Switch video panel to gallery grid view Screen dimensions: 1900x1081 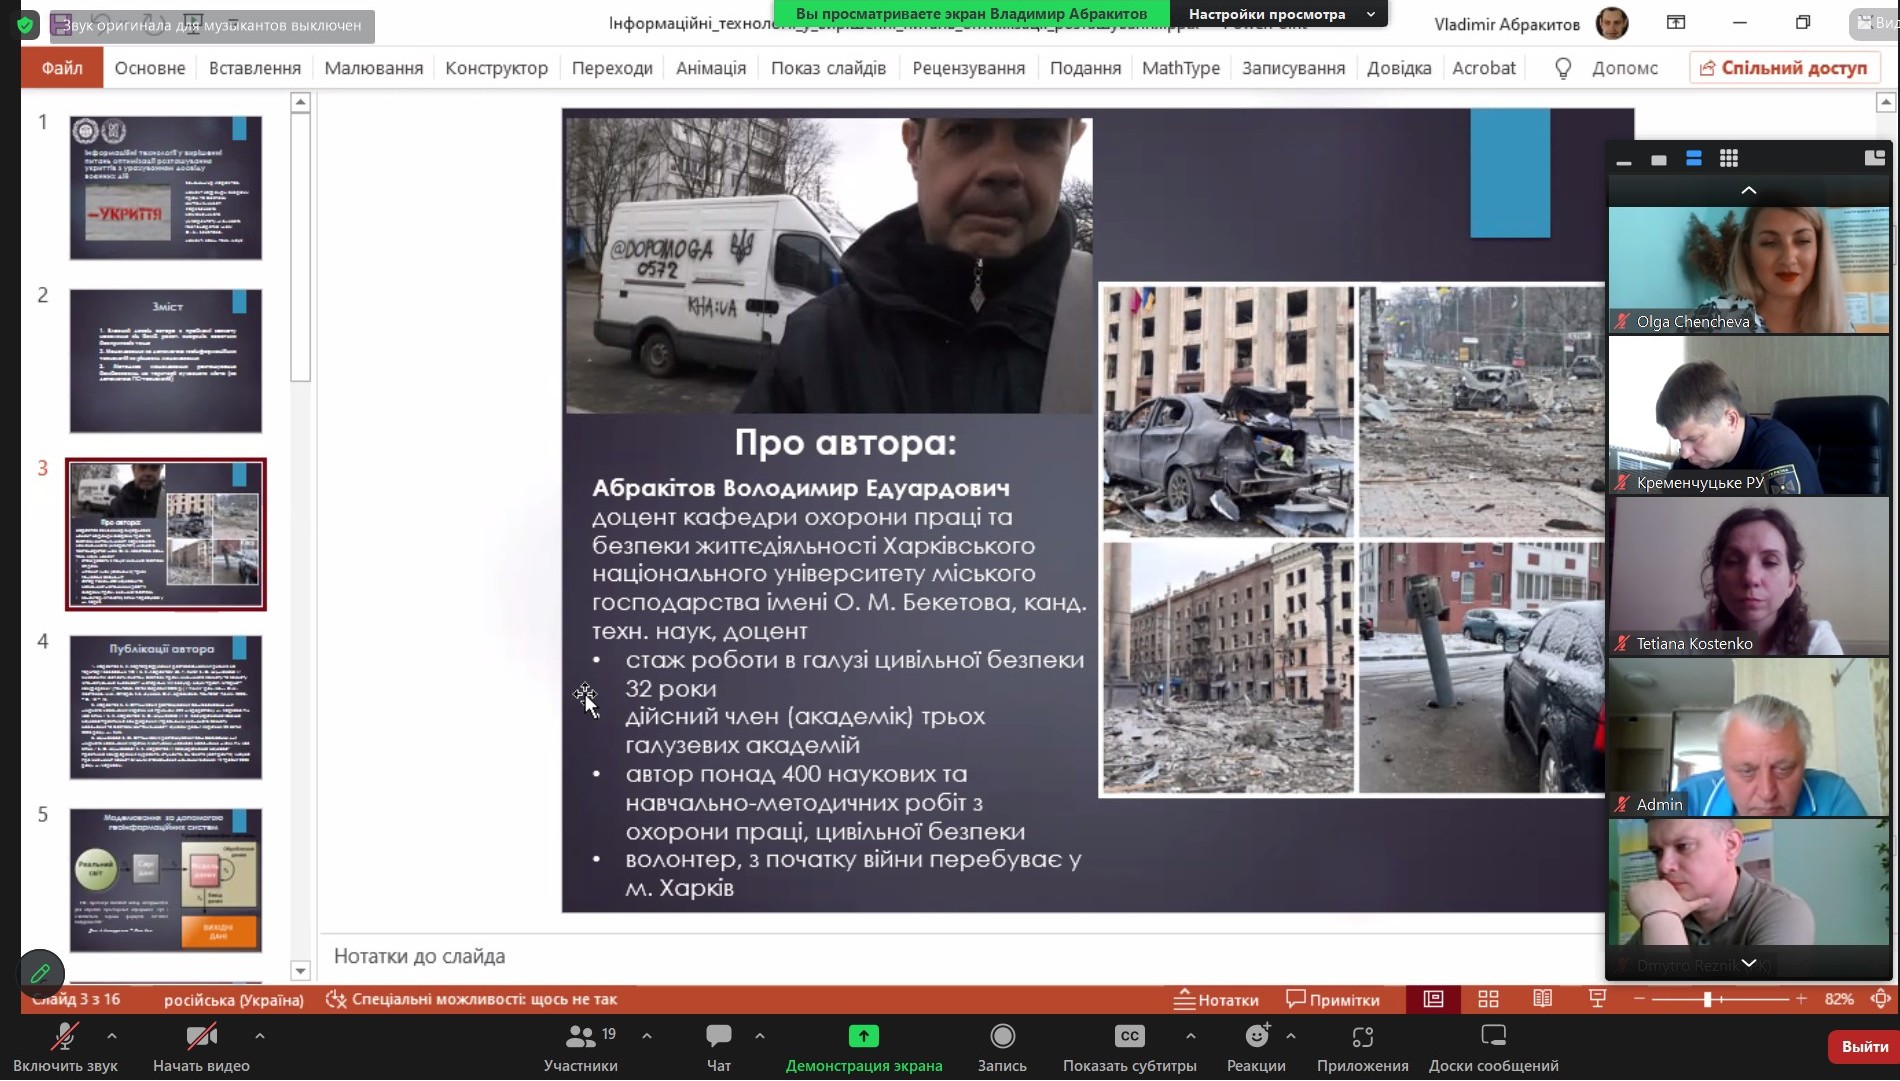pyautogui.click(x=1729, y=159)
